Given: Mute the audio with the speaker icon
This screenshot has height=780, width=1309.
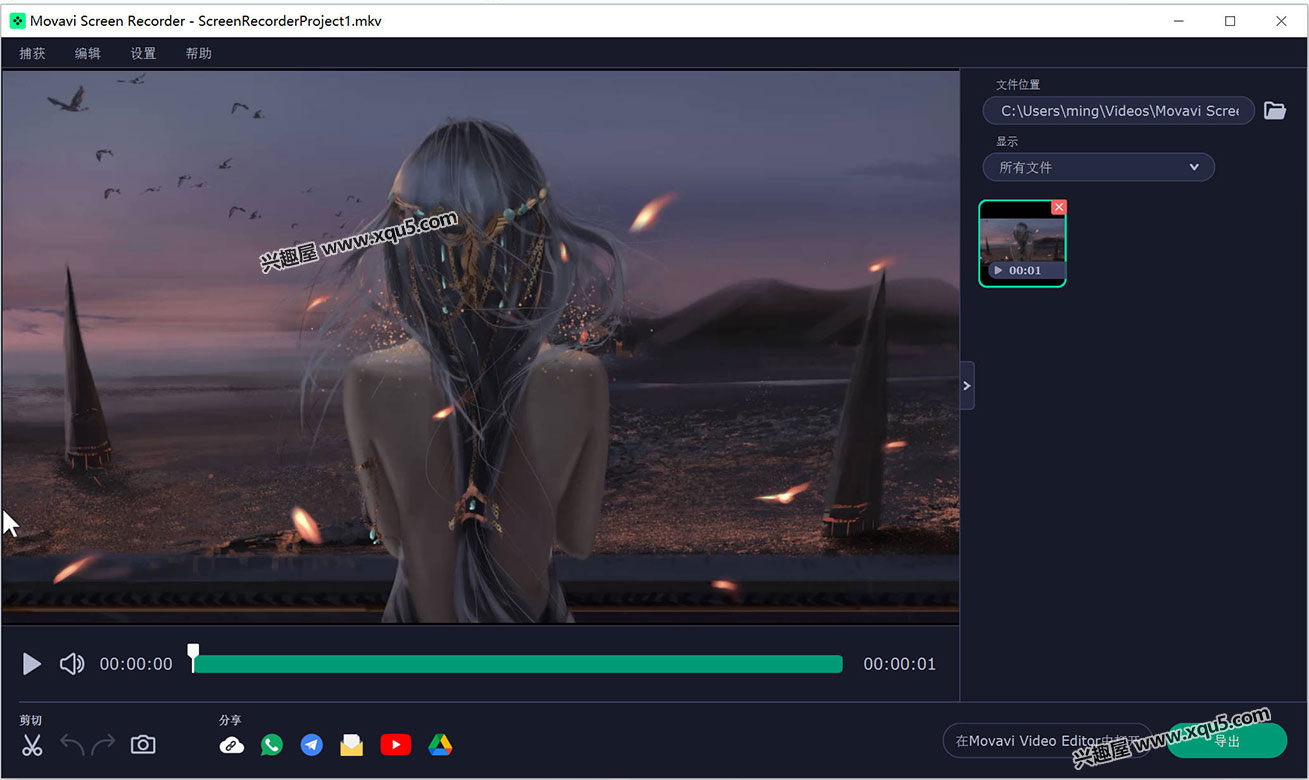Looking at the screenshot, I should click(x=72, y=664).
